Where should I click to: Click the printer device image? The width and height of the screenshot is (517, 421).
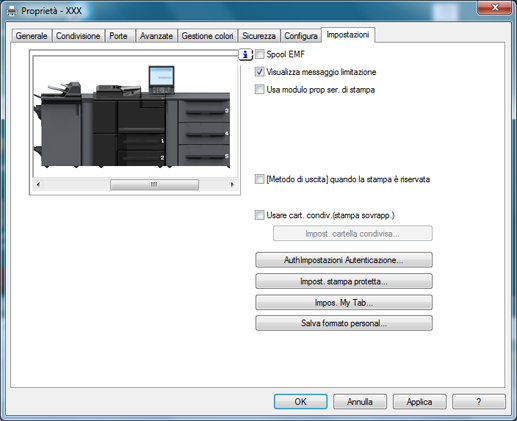[132, 117]
